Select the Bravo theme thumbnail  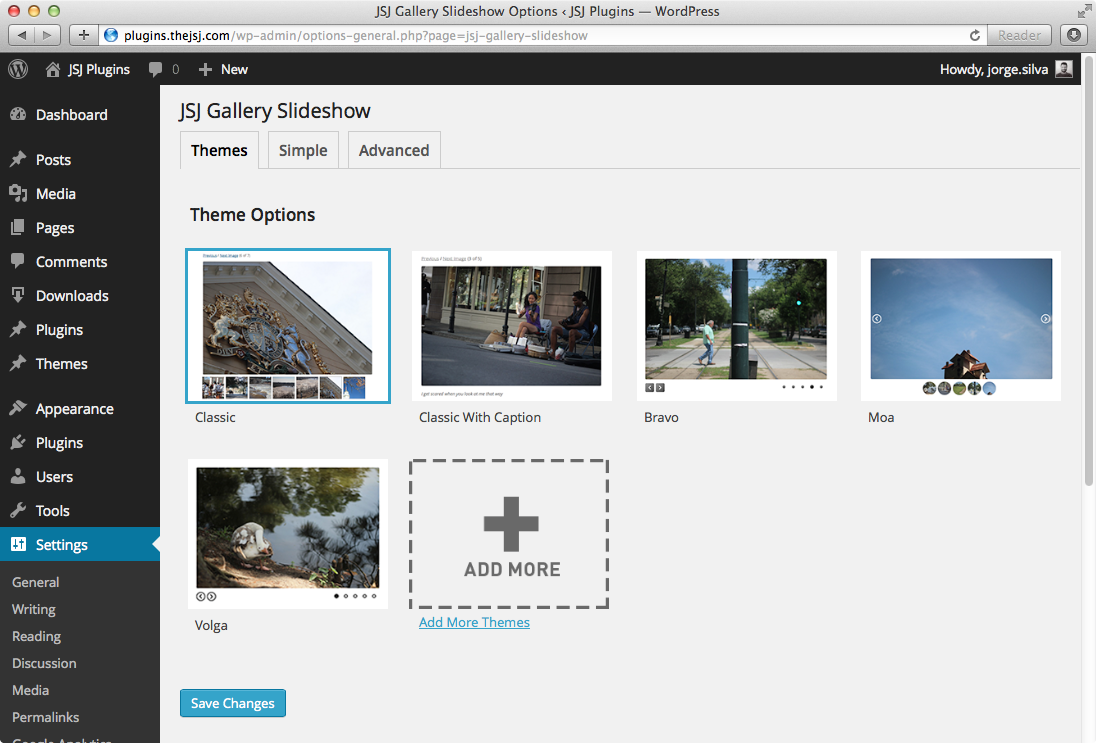pos(737,326)
